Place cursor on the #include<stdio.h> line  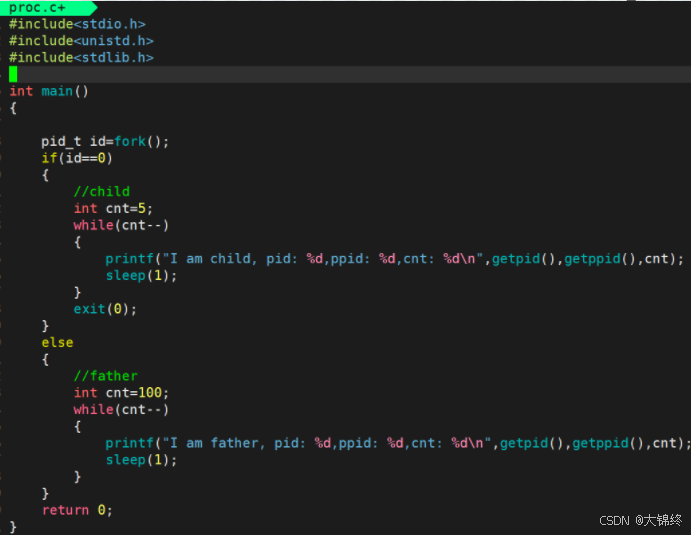77,23
